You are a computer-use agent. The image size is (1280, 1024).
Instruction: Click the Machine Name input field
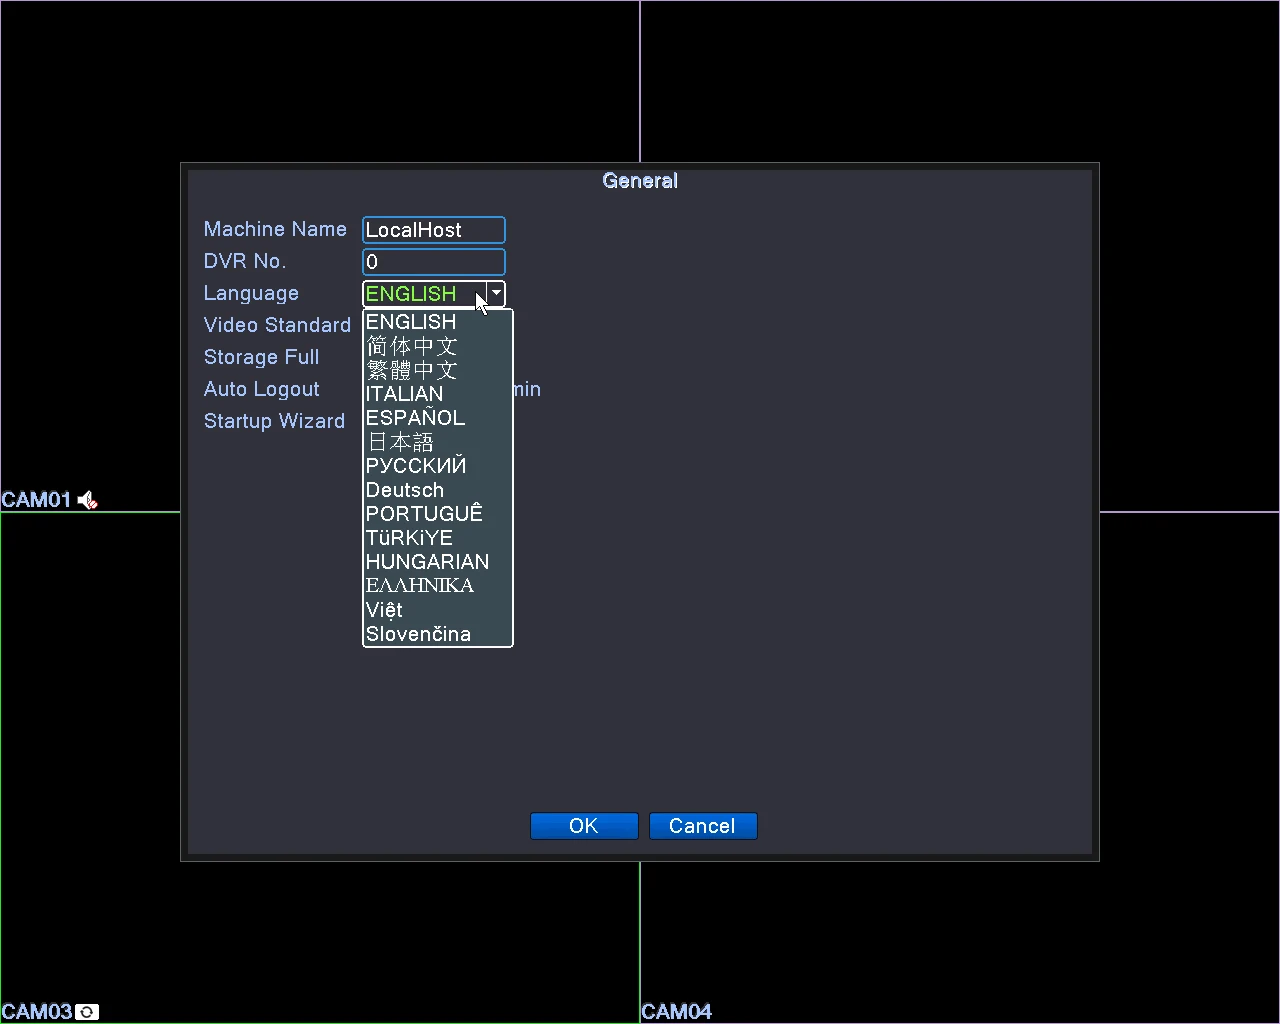[434, 230]
